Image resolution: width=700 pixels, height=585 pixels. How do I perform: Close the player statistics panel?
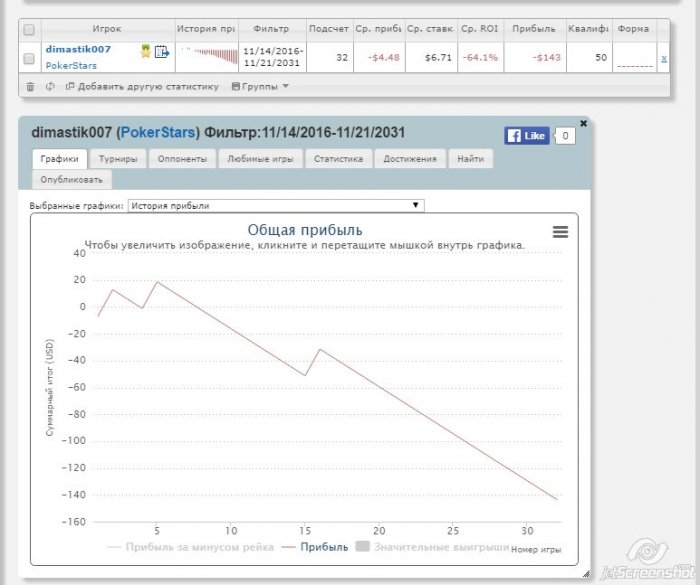pos(584,124)
